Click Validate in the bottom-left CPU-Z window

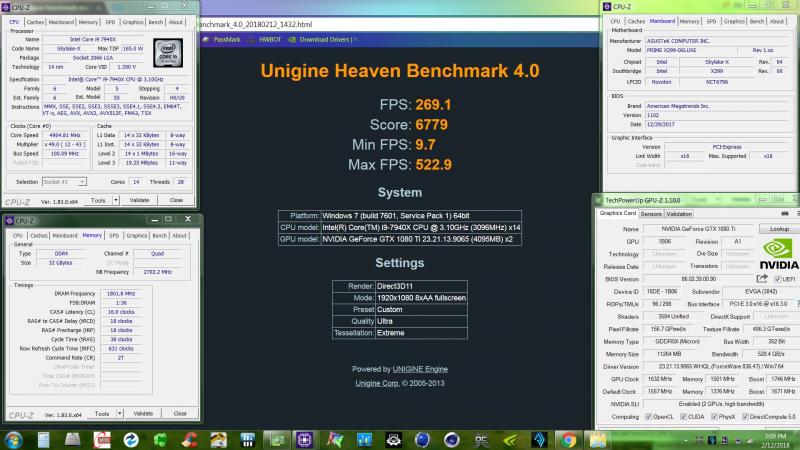(143, 414)
